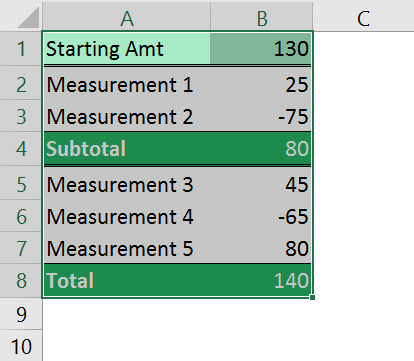Click the cell containing 130
414x361 pixels.
pos(262,49)
